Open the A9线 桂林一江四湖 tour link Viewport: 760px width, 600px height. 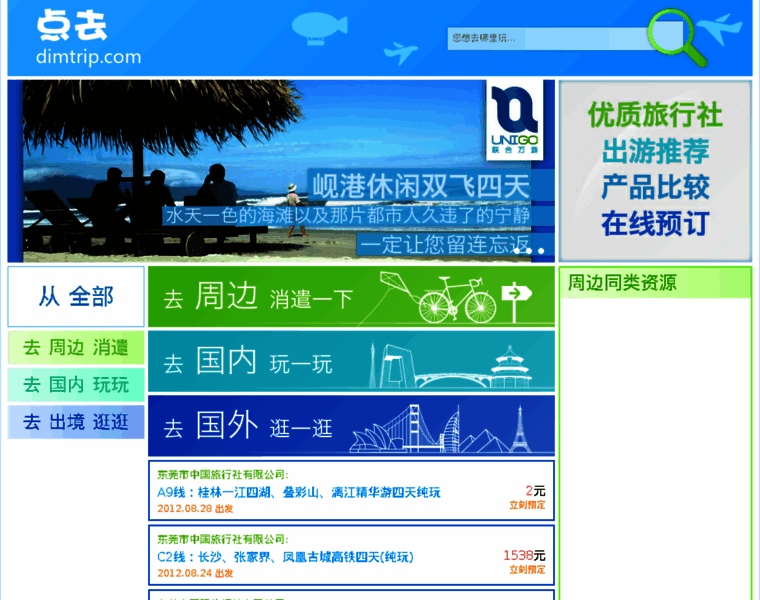[x=299, y=492]
